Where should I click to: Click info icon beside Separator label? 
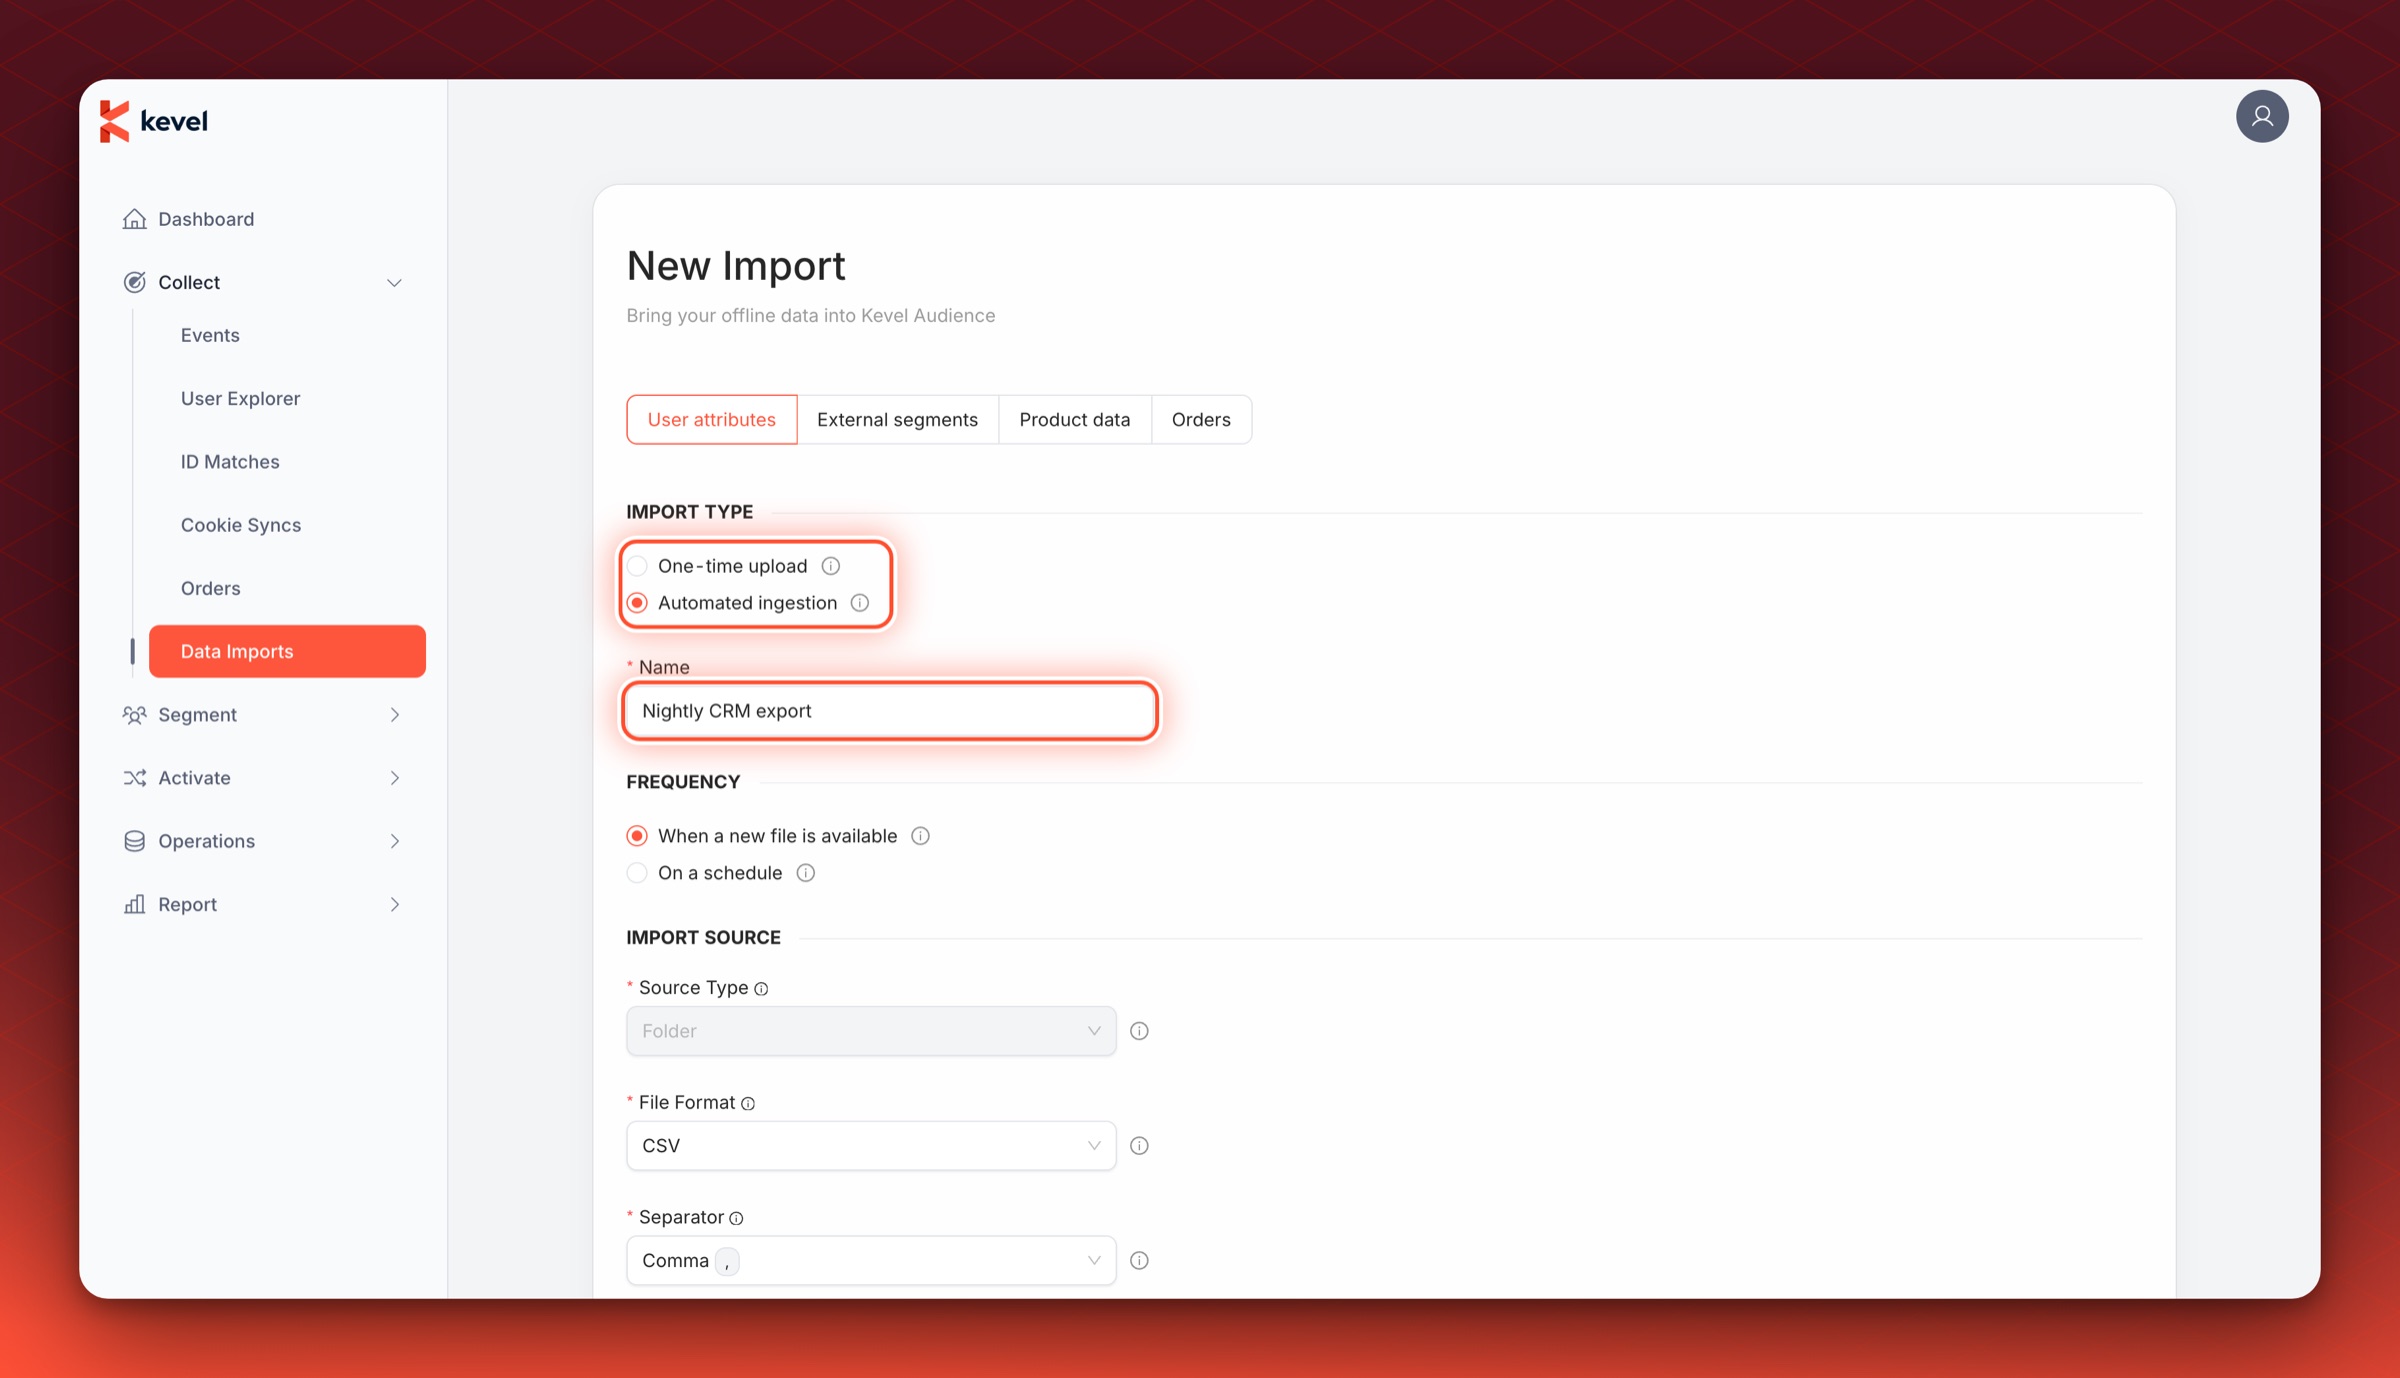click(x=736, y=1218)
